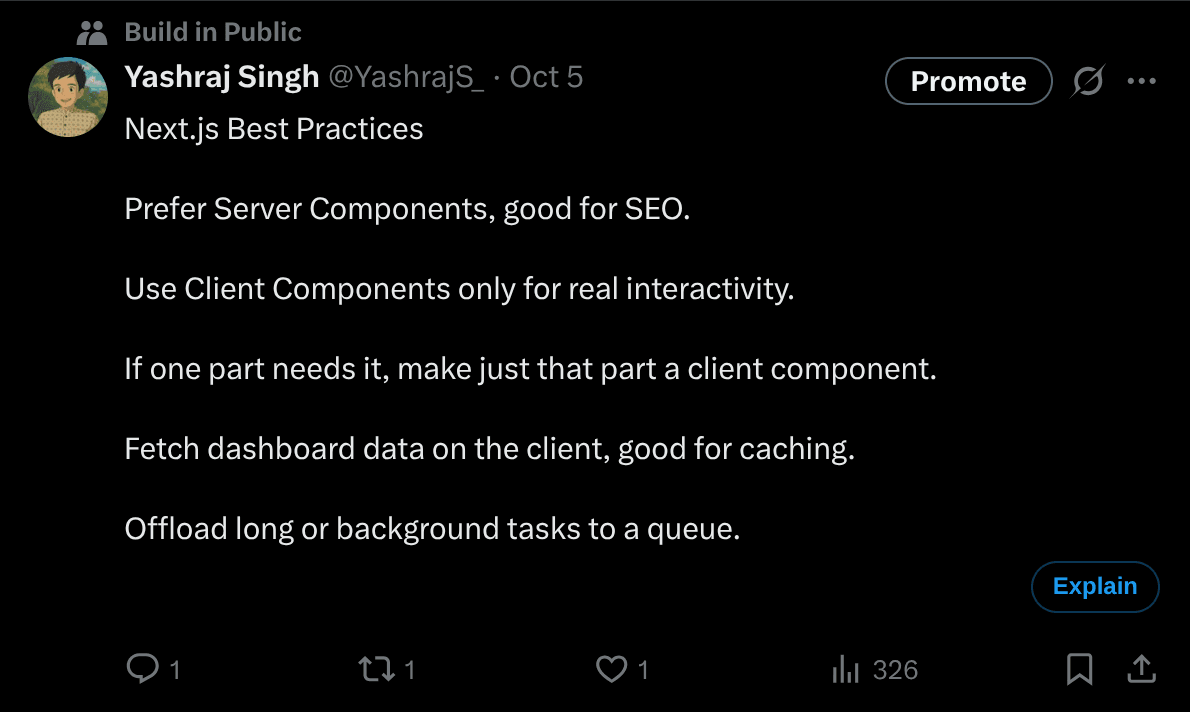
Task: Repost this tweet using the retweet icon
Action: [x=377, y=669]
